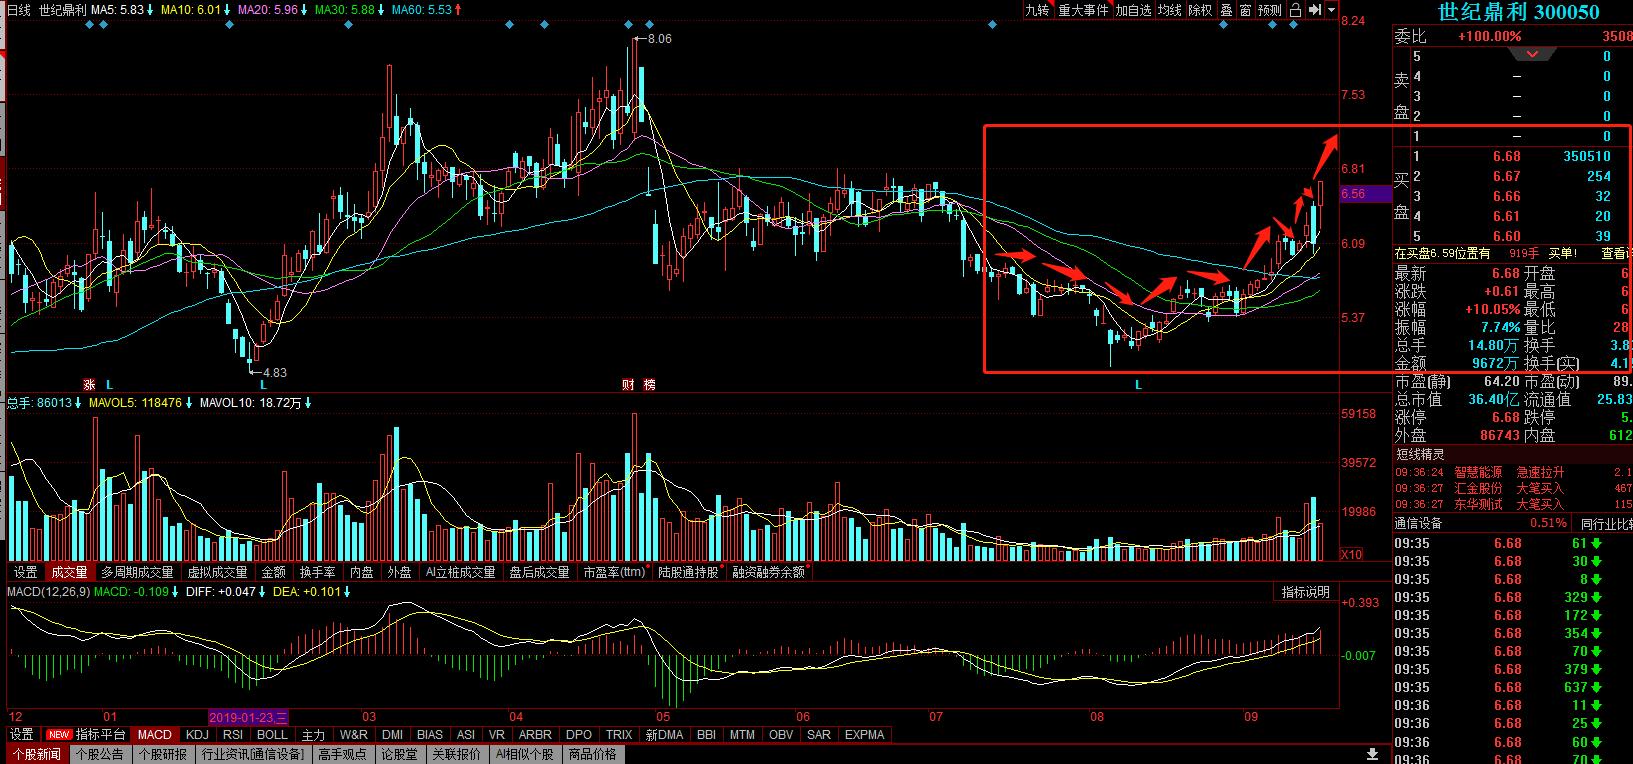The image size is (1633, 764).
Task: Click the jump-to-end arrow icon
Action: 1314,10
